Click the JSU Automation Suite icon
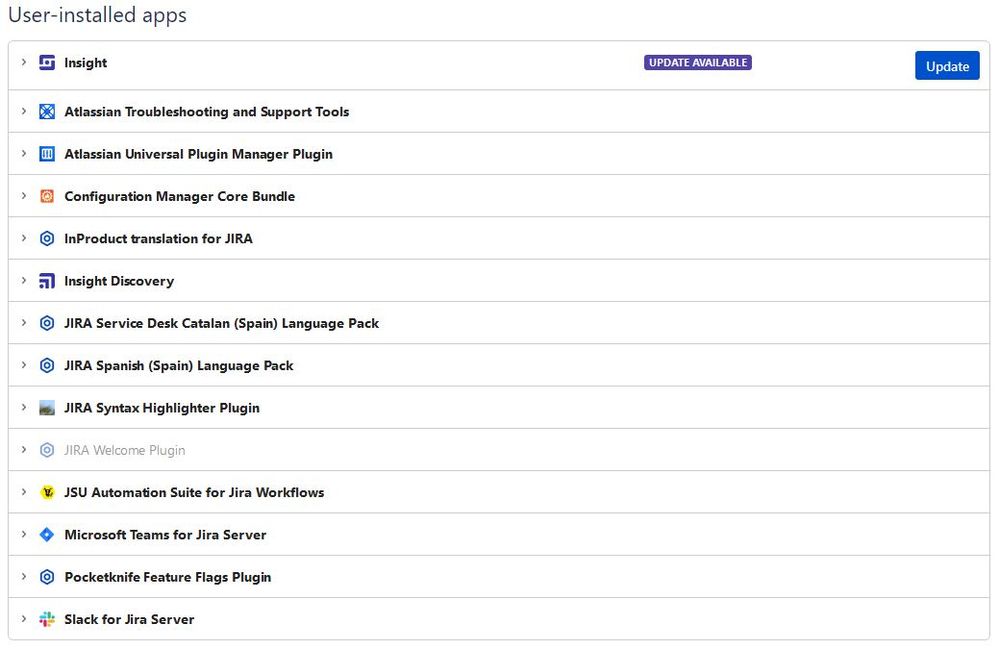 [x=47, y=492]
